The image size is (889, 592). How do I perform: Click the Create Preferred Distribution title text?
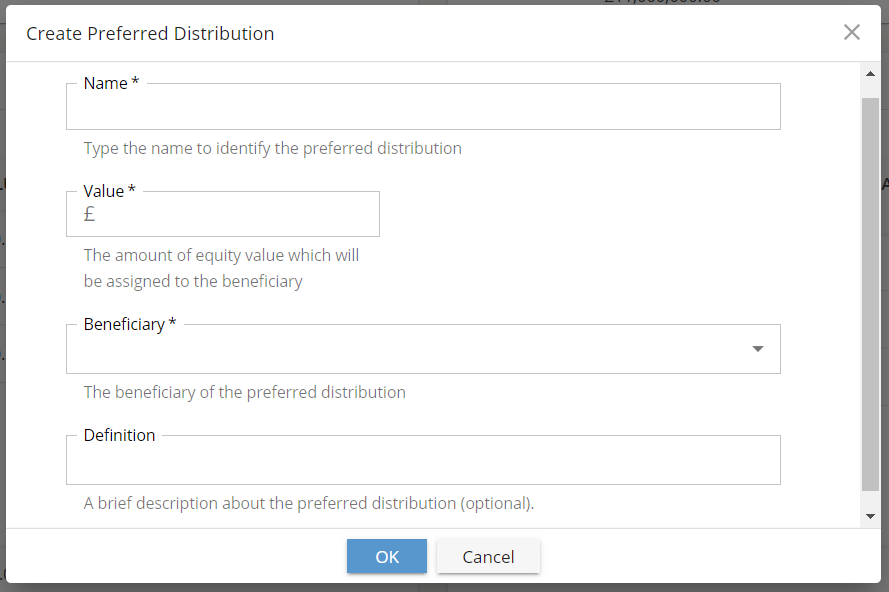tap(150, 34)
